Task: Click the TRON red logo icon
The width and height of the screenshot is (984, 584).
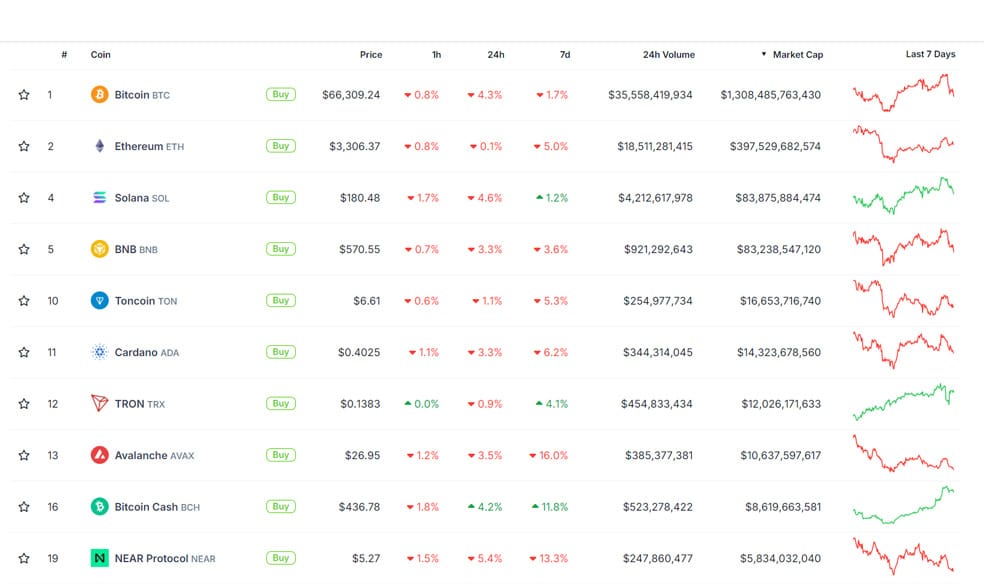Action: 99,403
